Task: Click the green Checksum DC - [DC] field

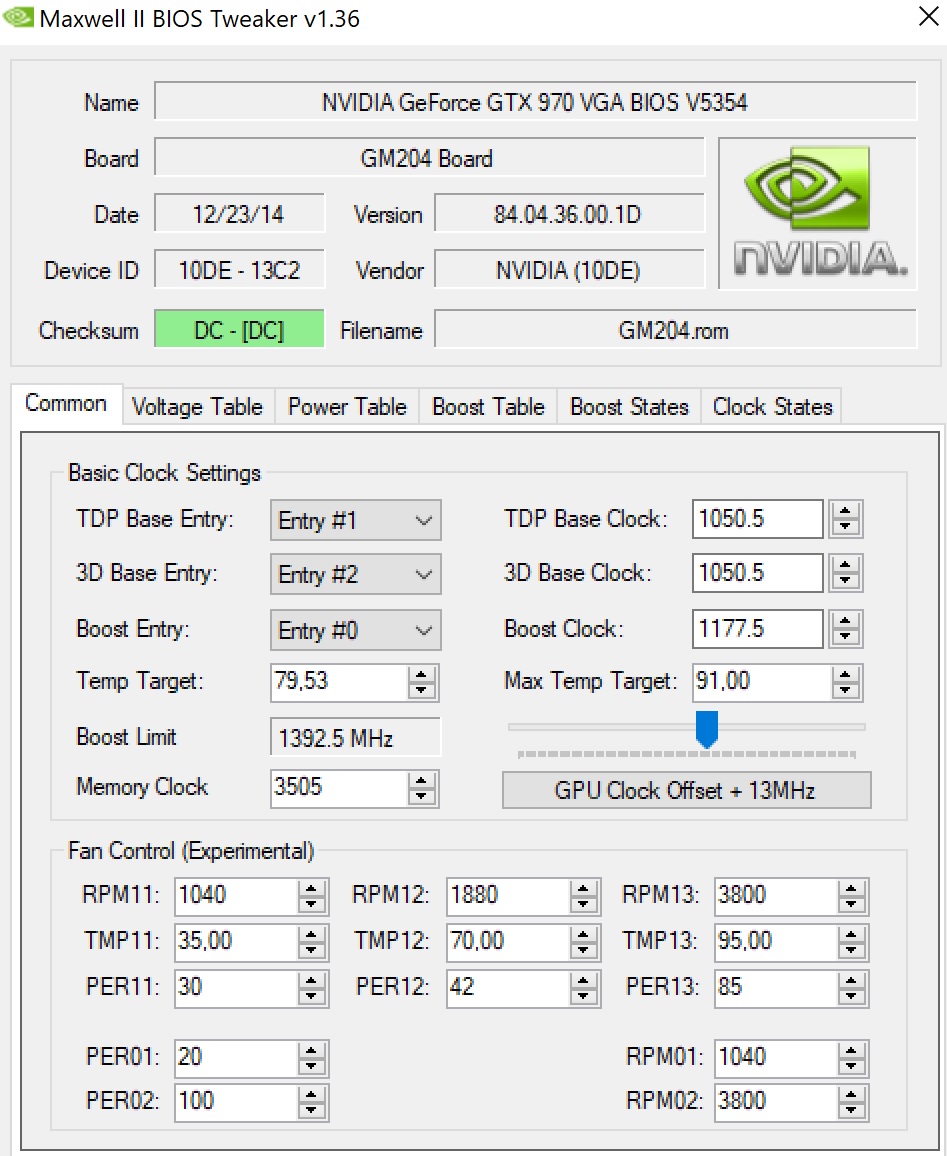Action: (240, 329)
